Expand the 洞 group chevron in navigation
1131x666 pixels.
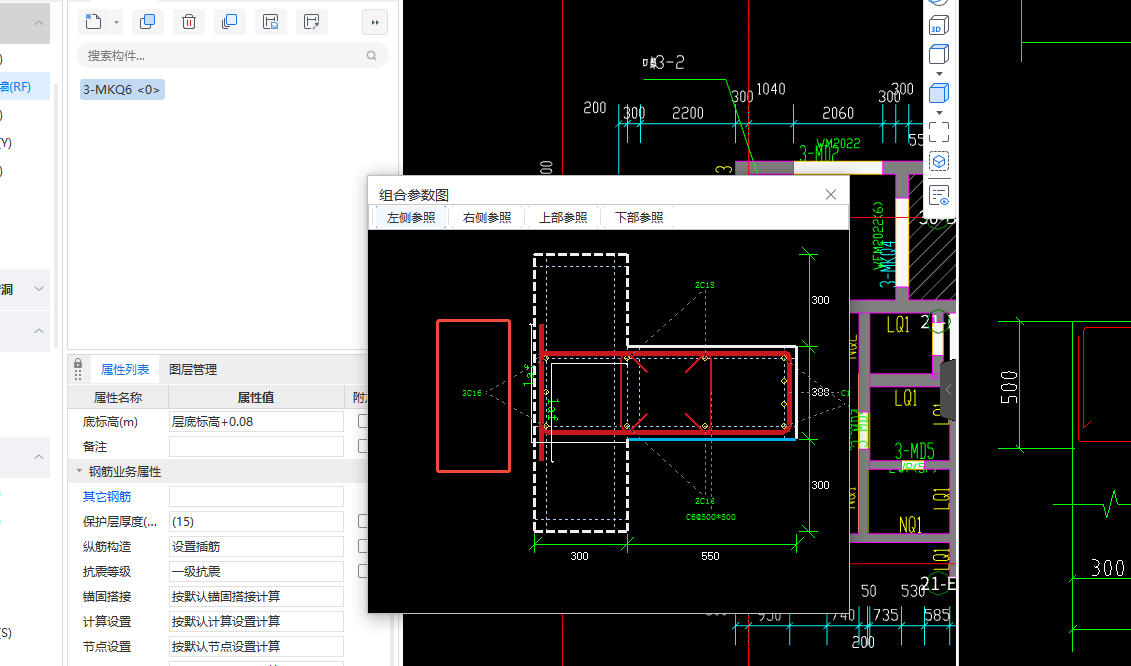click(39, 289)
